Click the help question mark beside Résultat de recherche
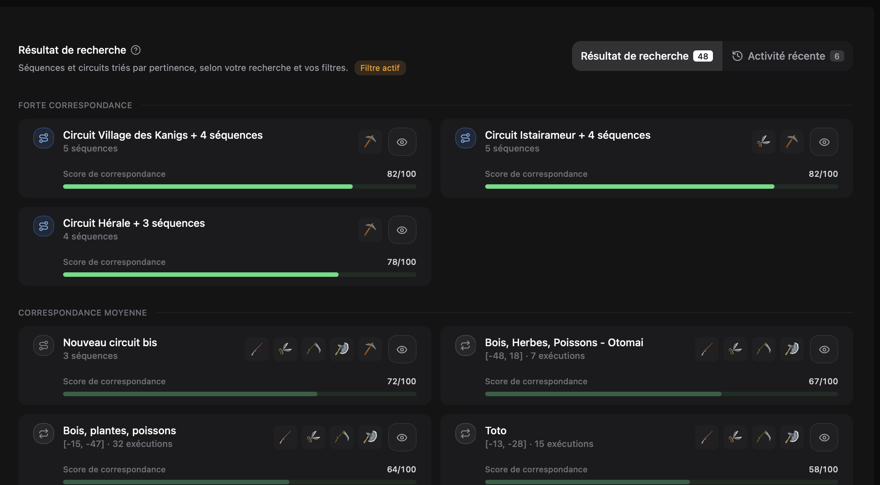This screenshot has height=485, width=880. tap(136, 50)
